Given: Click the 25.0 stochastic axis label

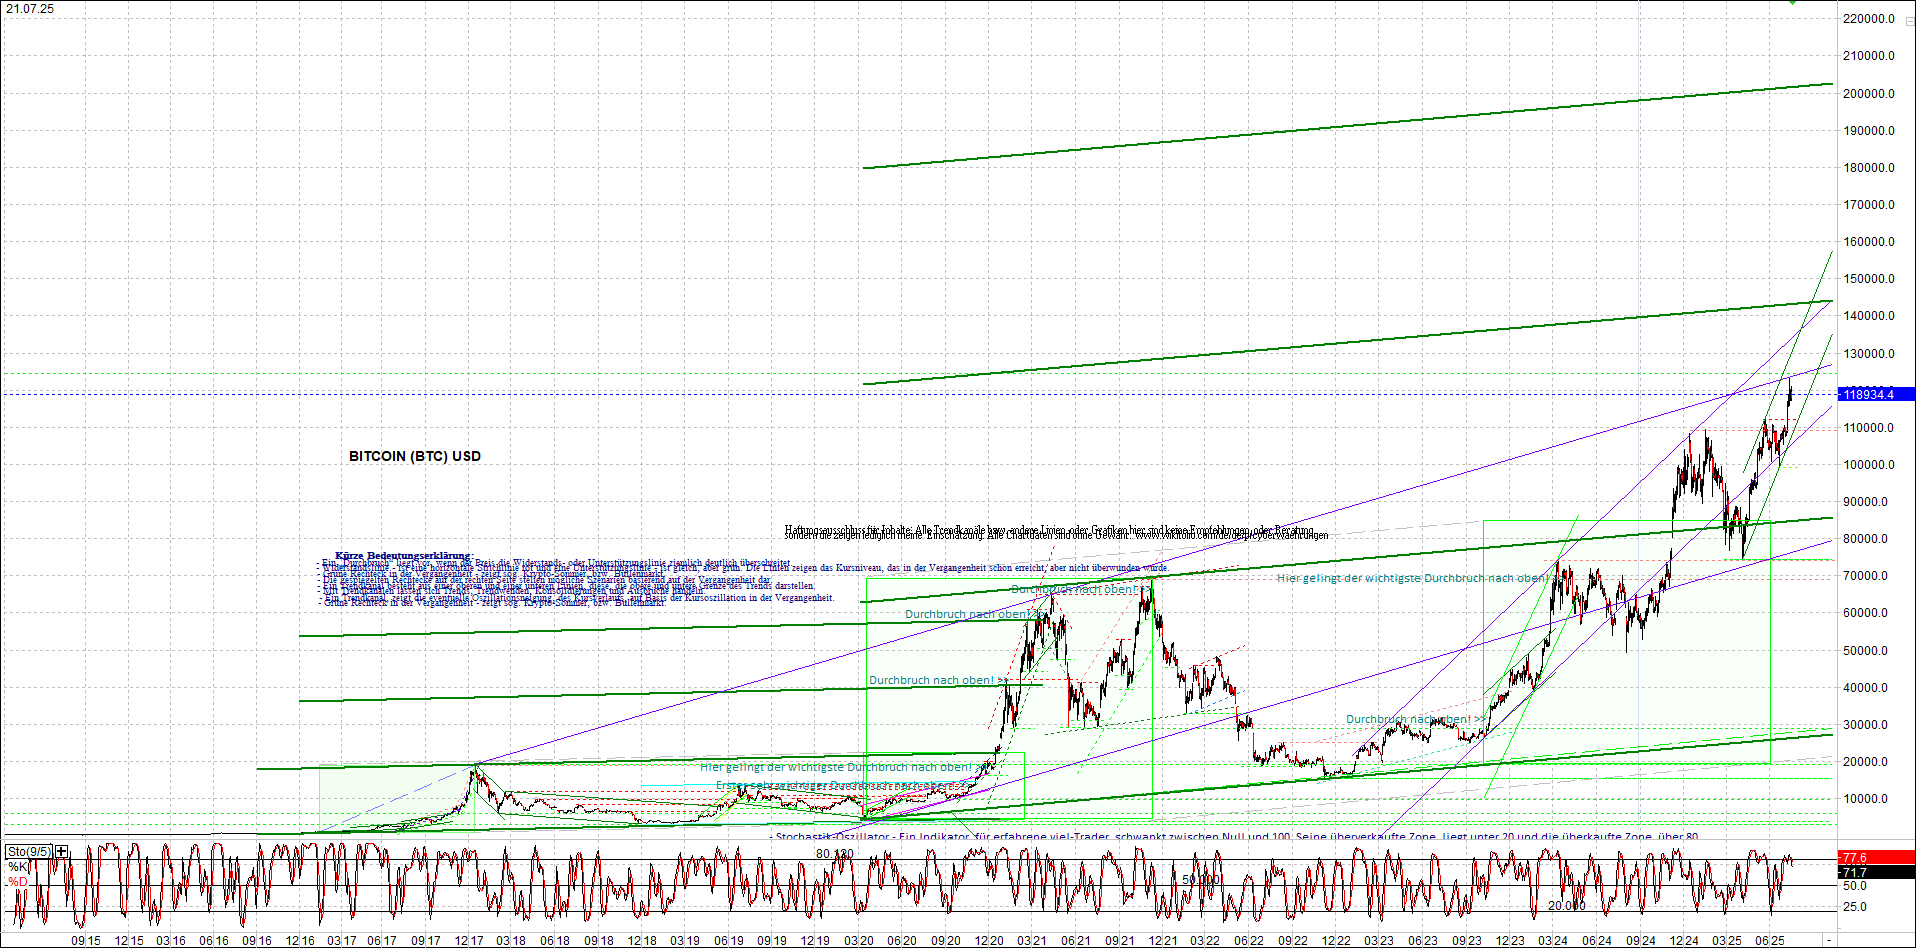Looking at the screenshot, I should click(x=1855, y=907).
